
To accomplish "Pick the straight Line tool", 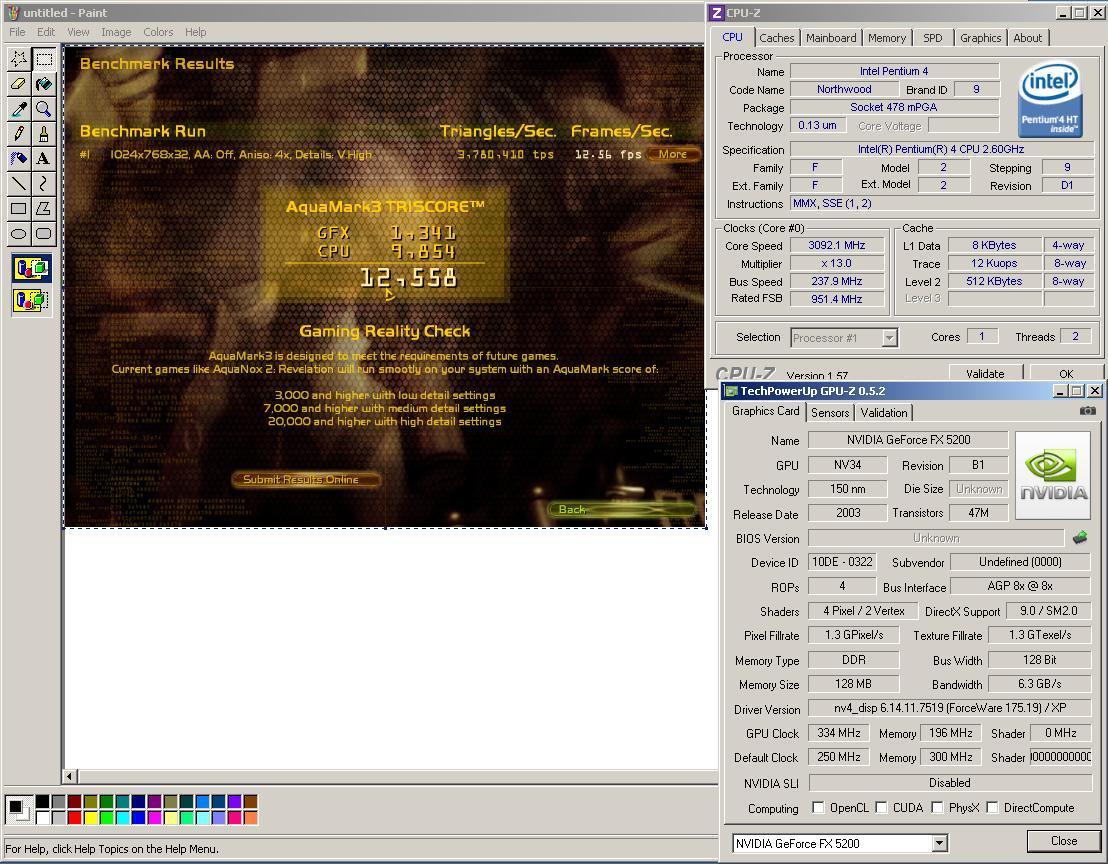I will (19, 183).
